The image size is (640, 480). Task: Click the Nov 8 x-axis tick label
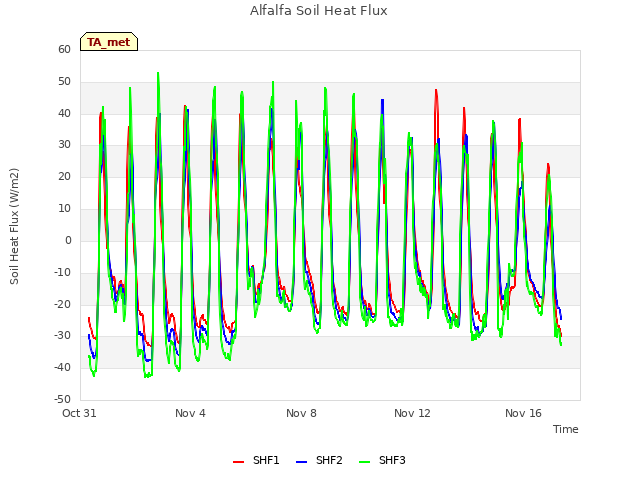click(301, 413)
